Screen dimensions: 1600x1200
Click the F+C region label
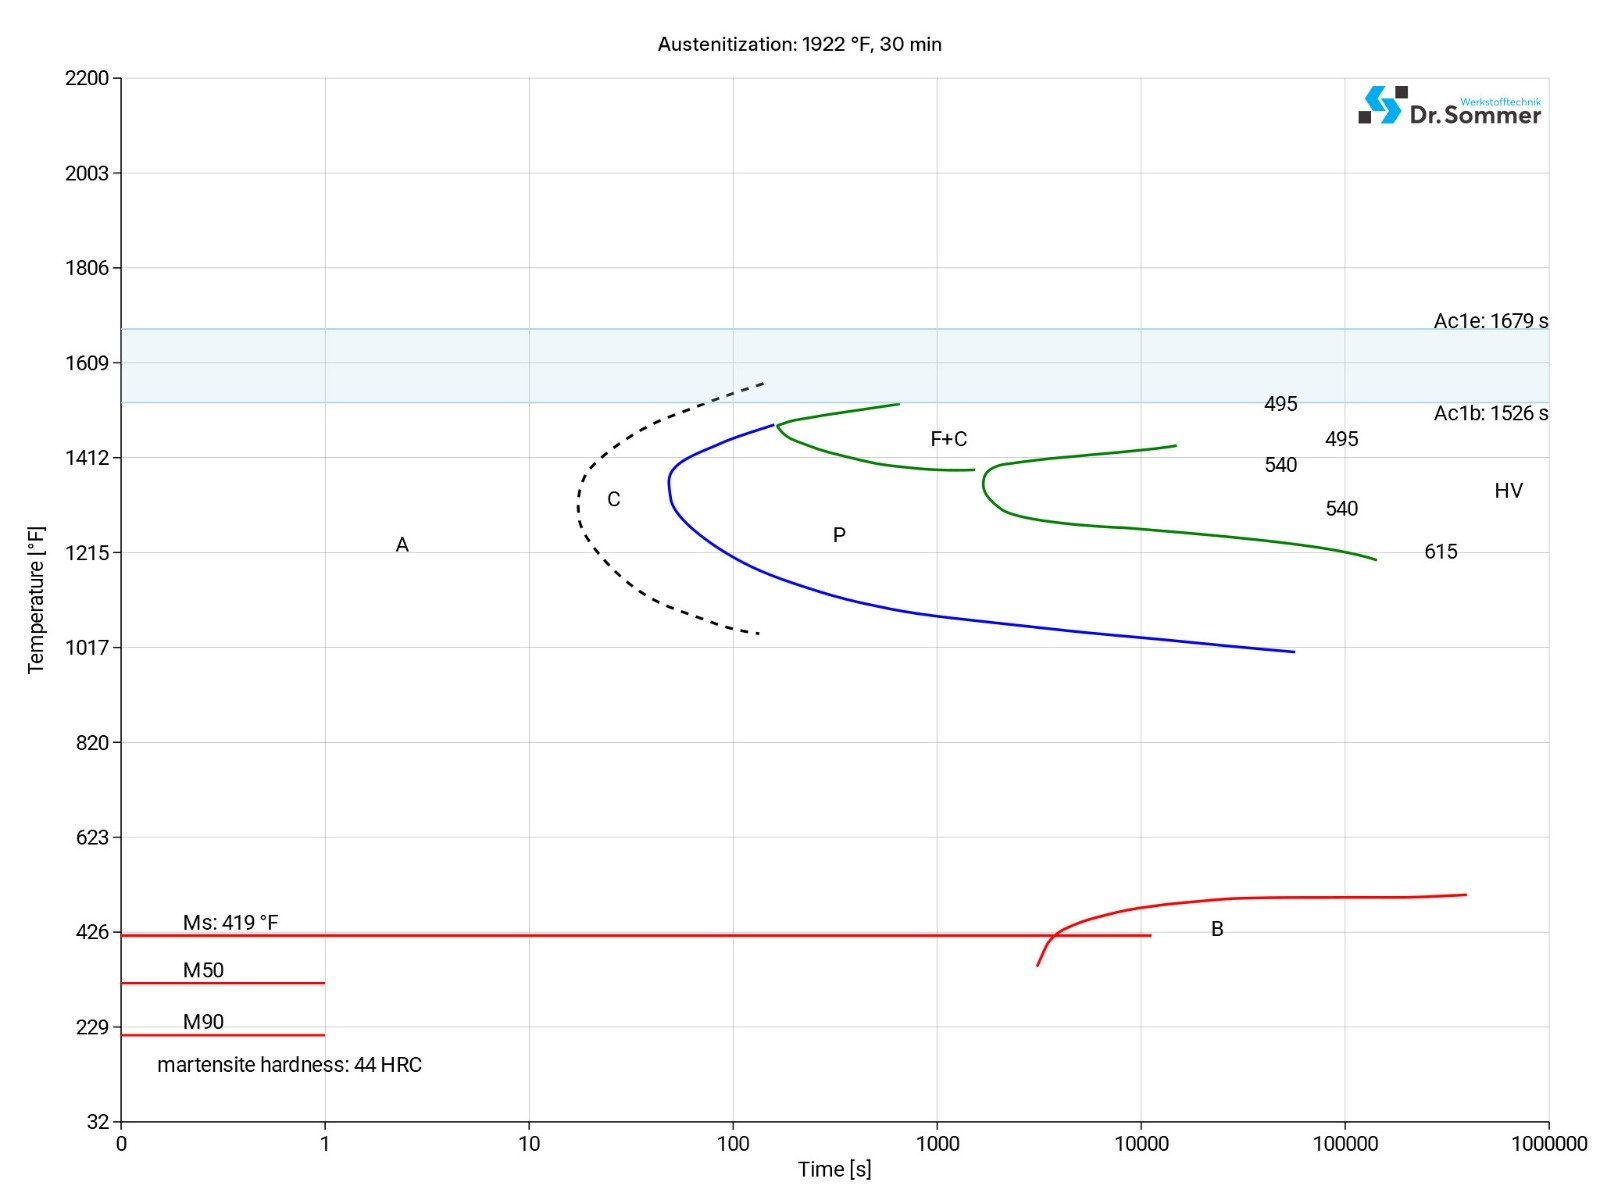[x=948, y=439]
